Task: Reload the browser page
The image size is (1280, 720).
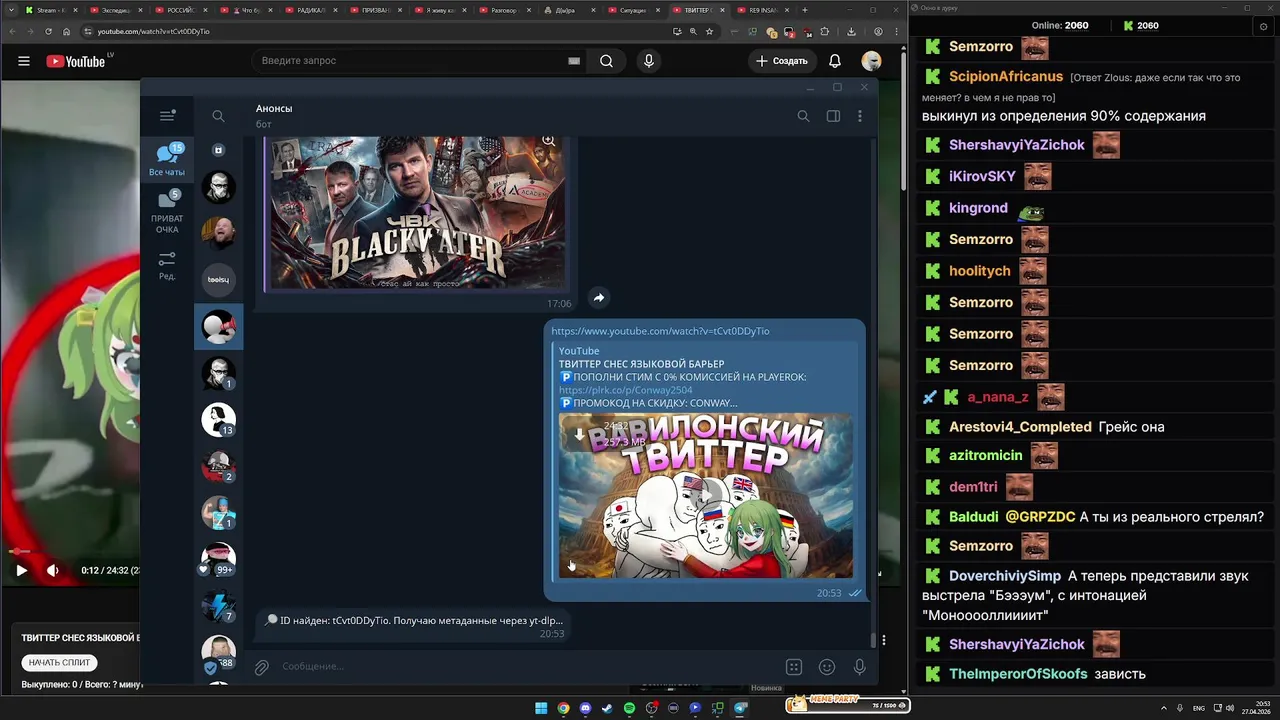Action: [47, 31]
